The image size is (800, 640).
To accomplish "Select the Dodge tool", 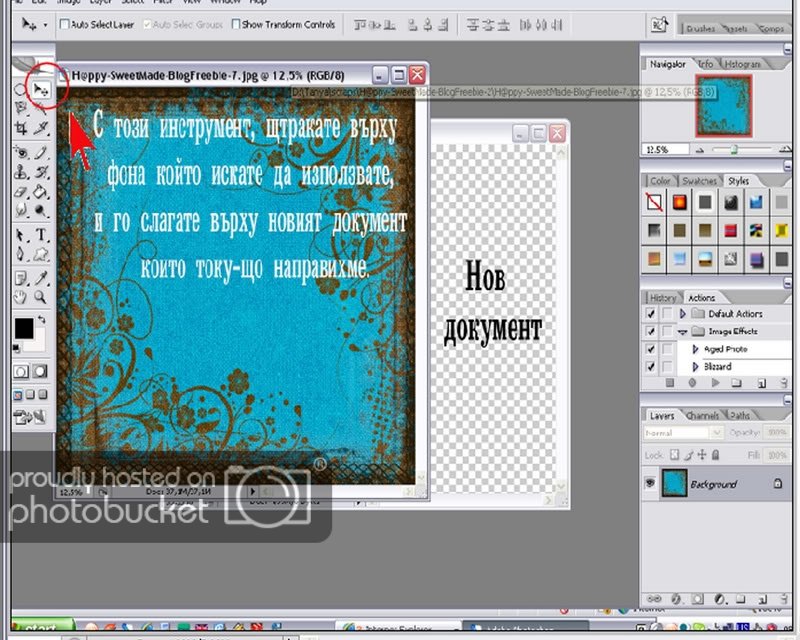I will (x=41, y=210).
